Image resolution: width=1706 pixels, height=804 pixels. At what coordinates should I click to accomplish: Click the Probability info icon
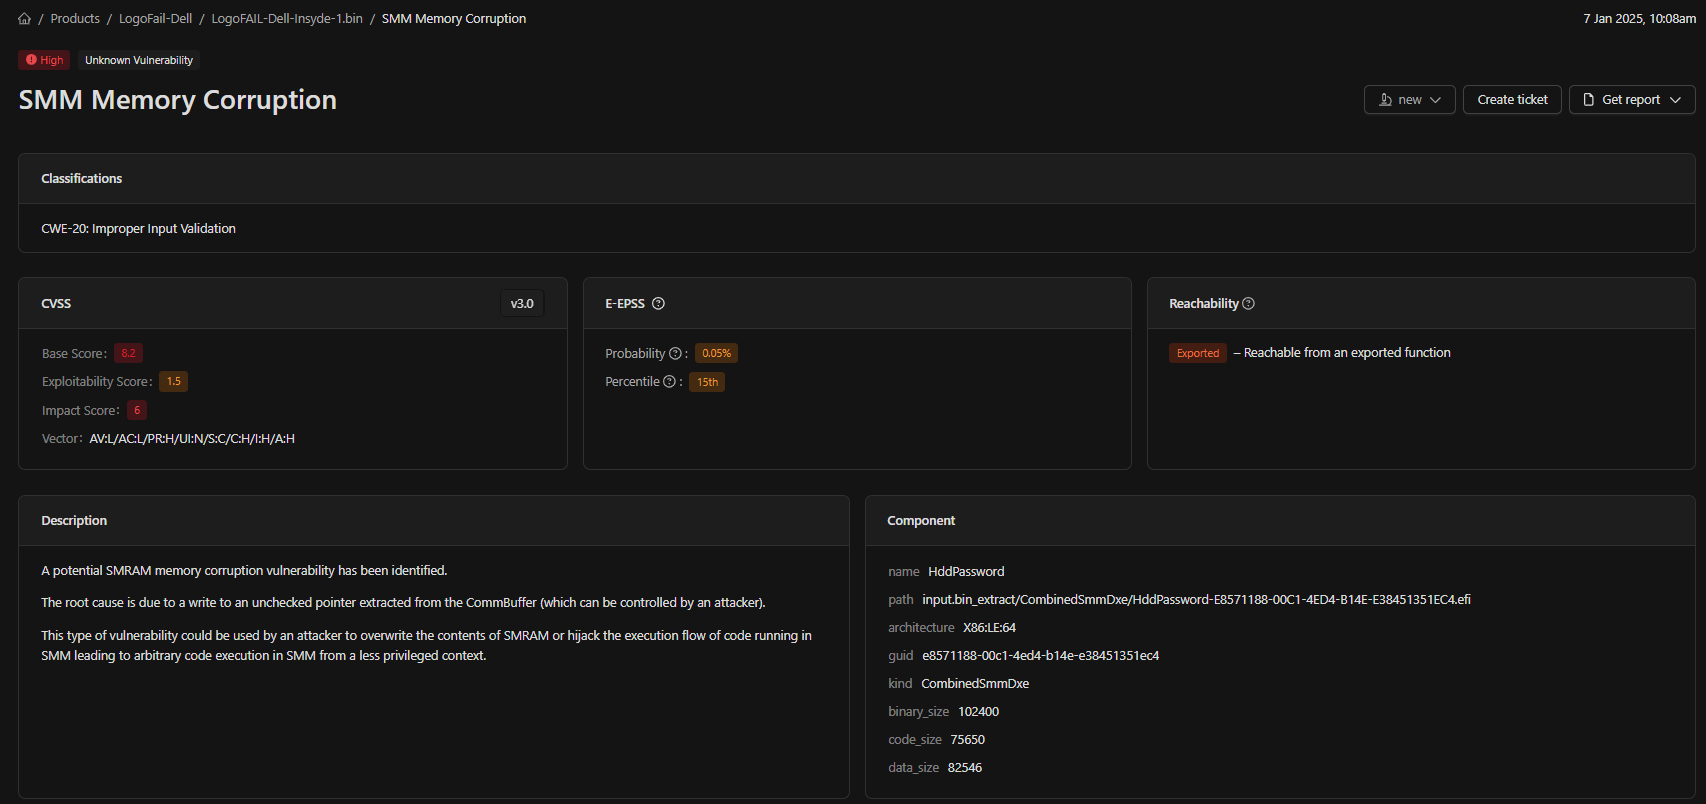[x=675, y=354]
